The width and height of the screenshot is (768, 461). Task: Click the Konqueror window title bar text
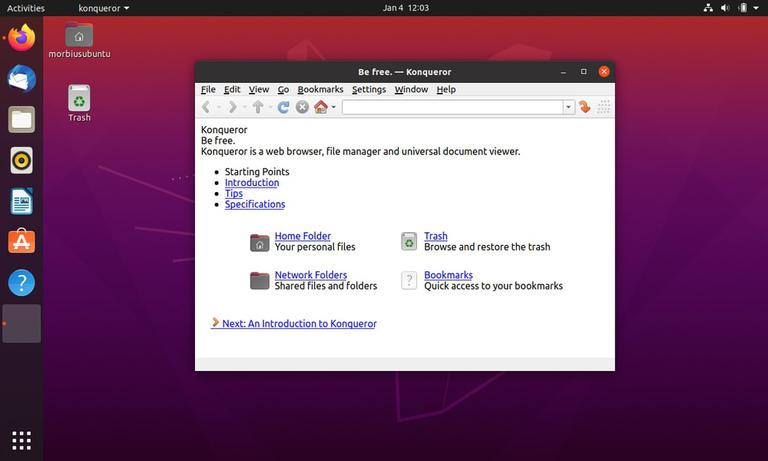click(405, 72)
